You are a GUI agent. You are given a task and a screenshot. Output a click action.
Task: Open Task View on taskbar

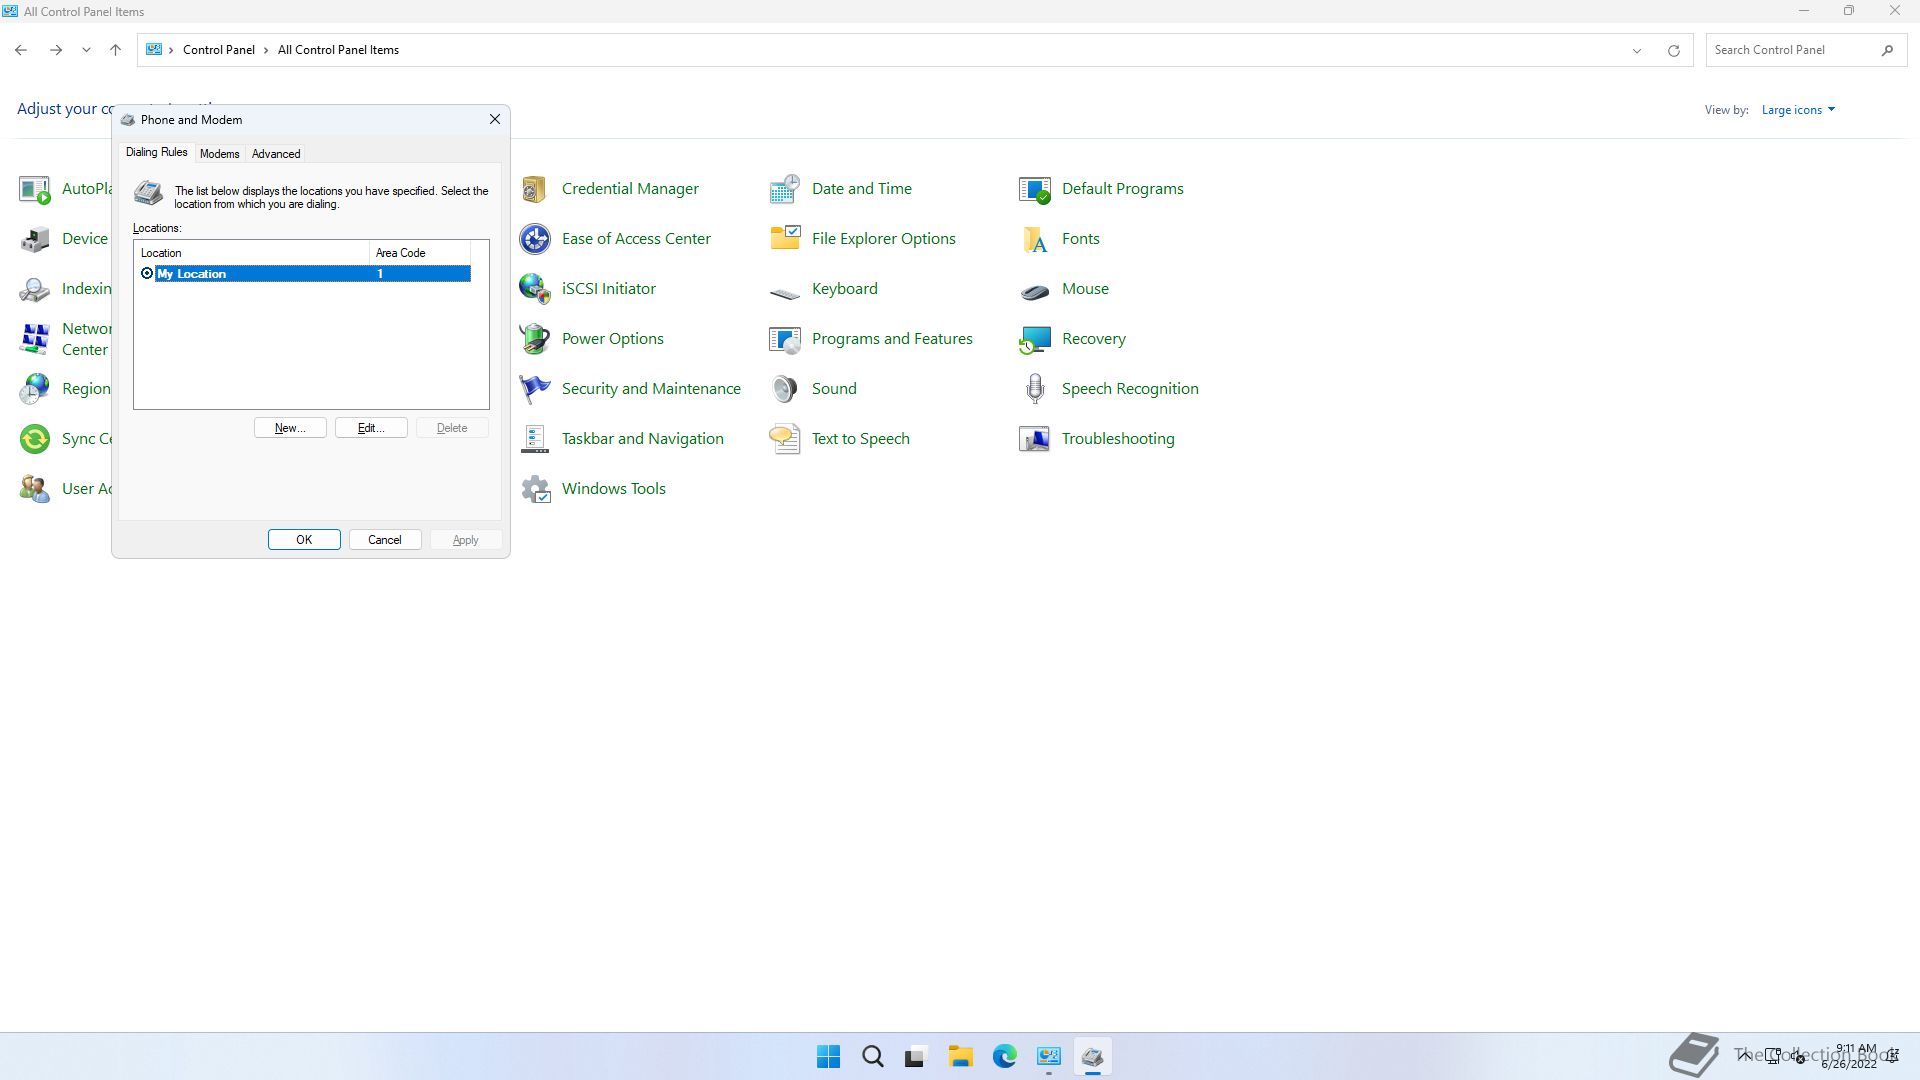click(x=916, y=1057)
